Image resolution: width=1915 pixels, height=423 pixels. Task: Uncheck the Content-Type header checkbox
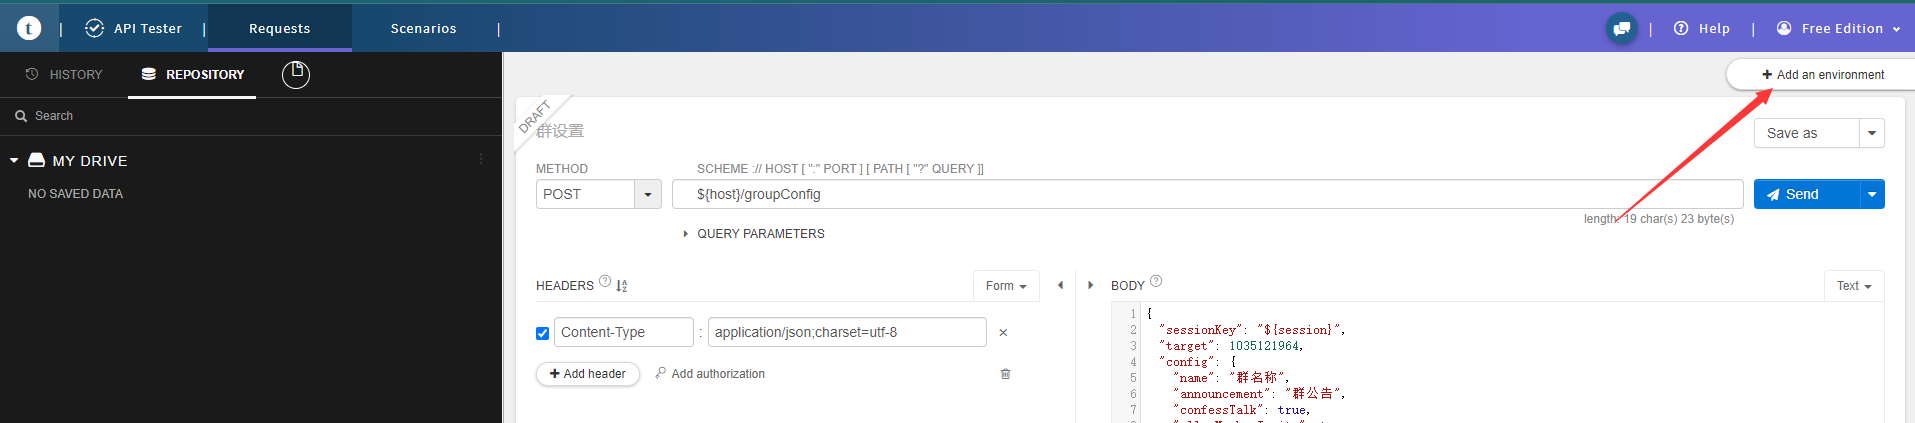pos(542,333)
